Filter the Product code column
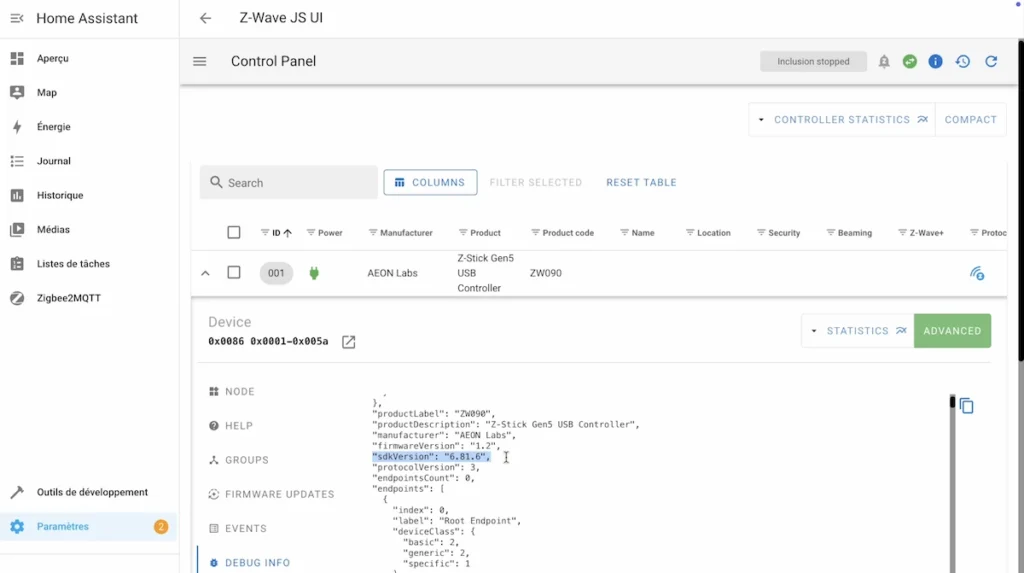The width and height of the screenshot is (1024, 573). [x=536, y=233]
